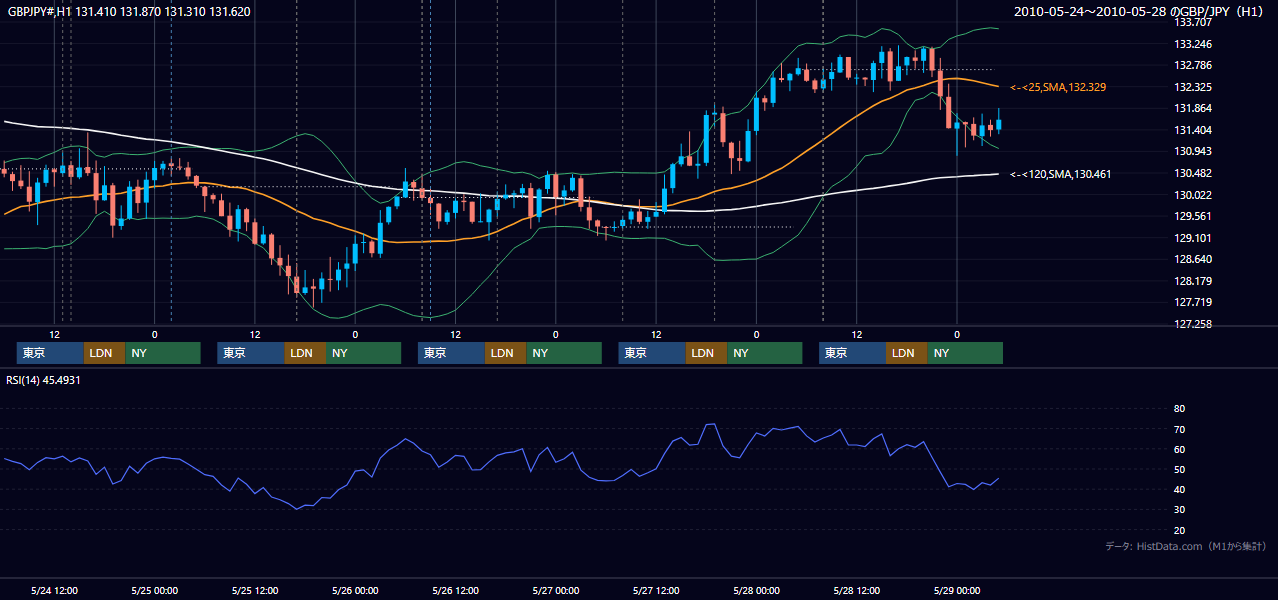This screenshot has height=600, width=1278.
Task: Click price axis label 130.022
Action: tap(1193, 195)
